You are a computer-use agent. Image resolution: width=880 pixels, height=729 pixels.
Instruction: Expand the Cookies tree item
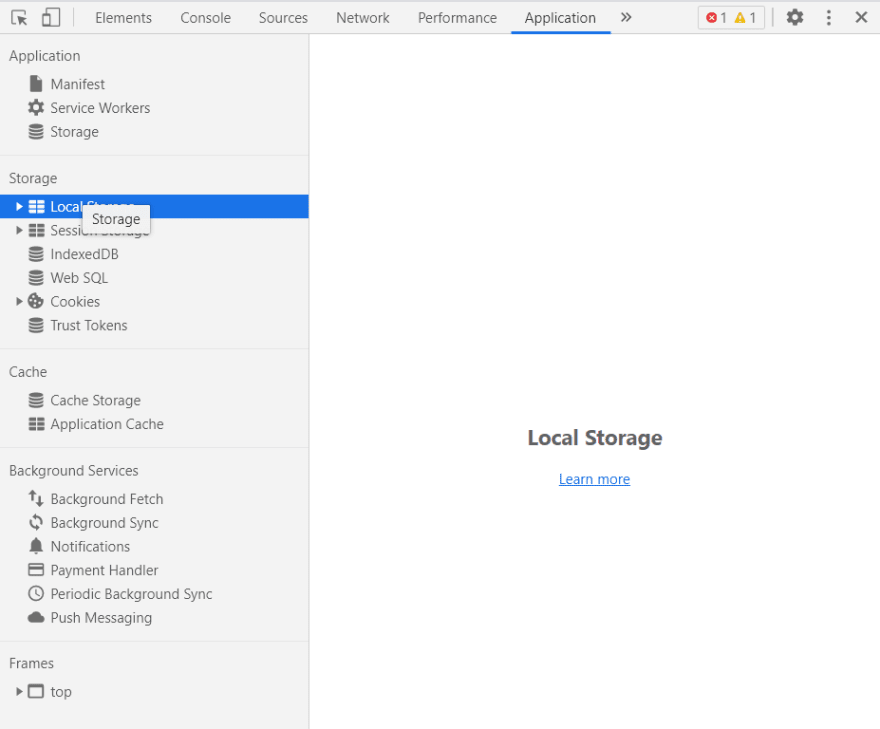point(19,301)
